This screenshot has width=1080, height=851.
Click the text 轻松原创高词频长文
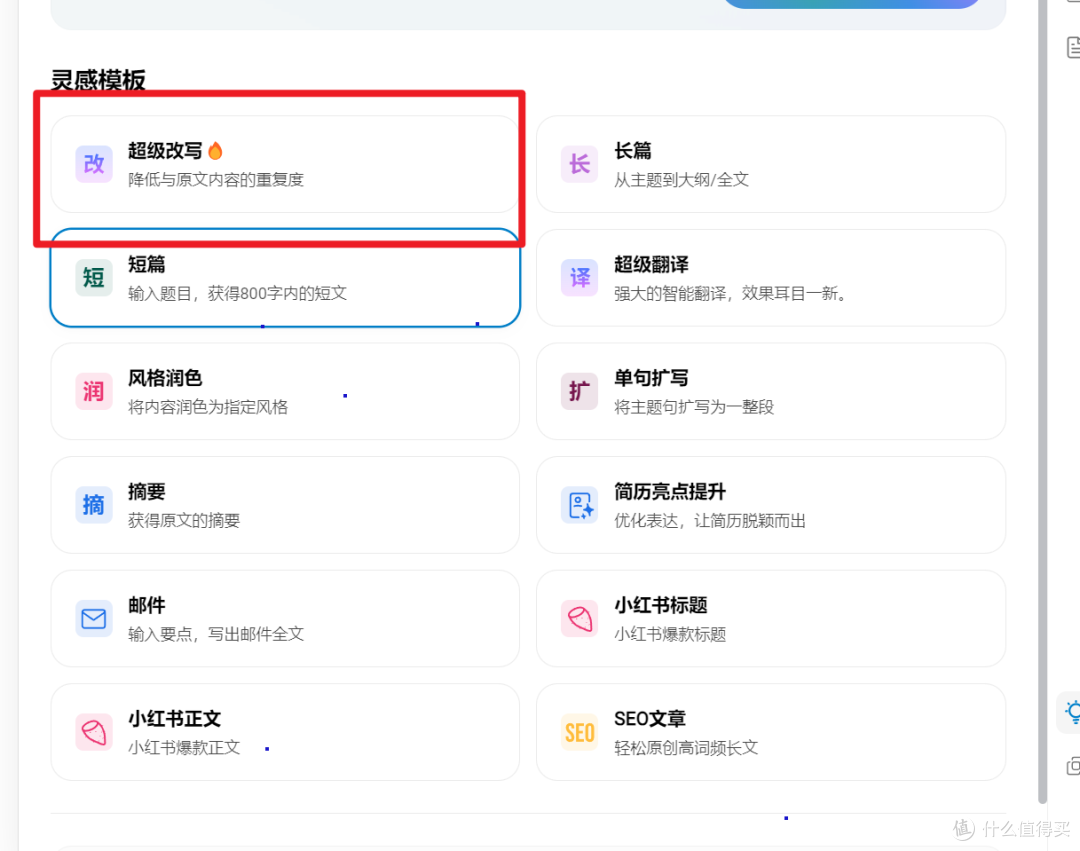coord(686,748)
